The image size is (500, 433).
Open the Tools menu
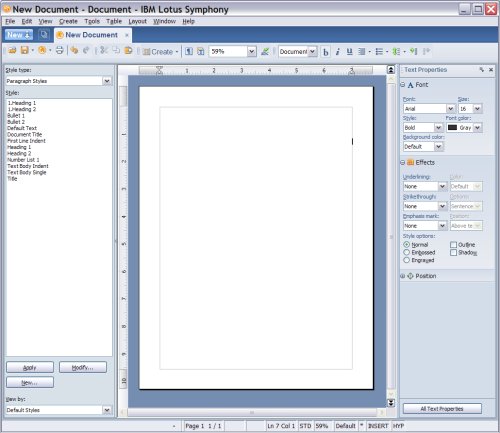click(x=92, y=21)
